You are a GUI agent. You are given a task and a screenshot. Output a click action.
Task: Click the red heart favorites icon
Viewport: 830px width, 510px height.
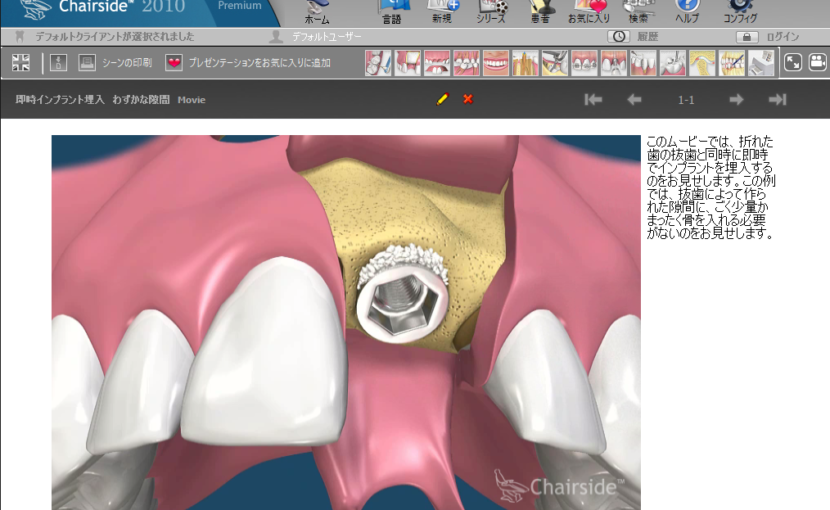coord(174,62)
